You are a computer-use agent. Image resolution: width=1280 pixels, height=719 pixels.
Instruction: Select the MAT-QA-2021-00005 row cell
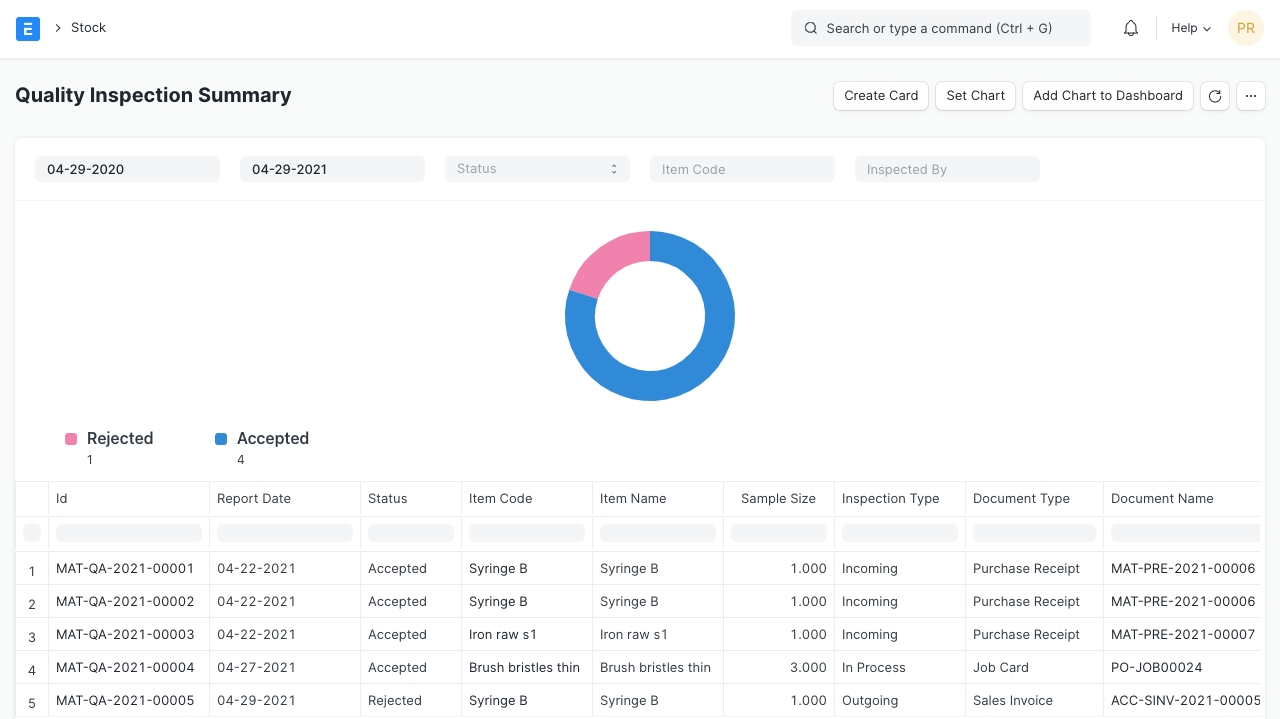(x=125, y=700)
